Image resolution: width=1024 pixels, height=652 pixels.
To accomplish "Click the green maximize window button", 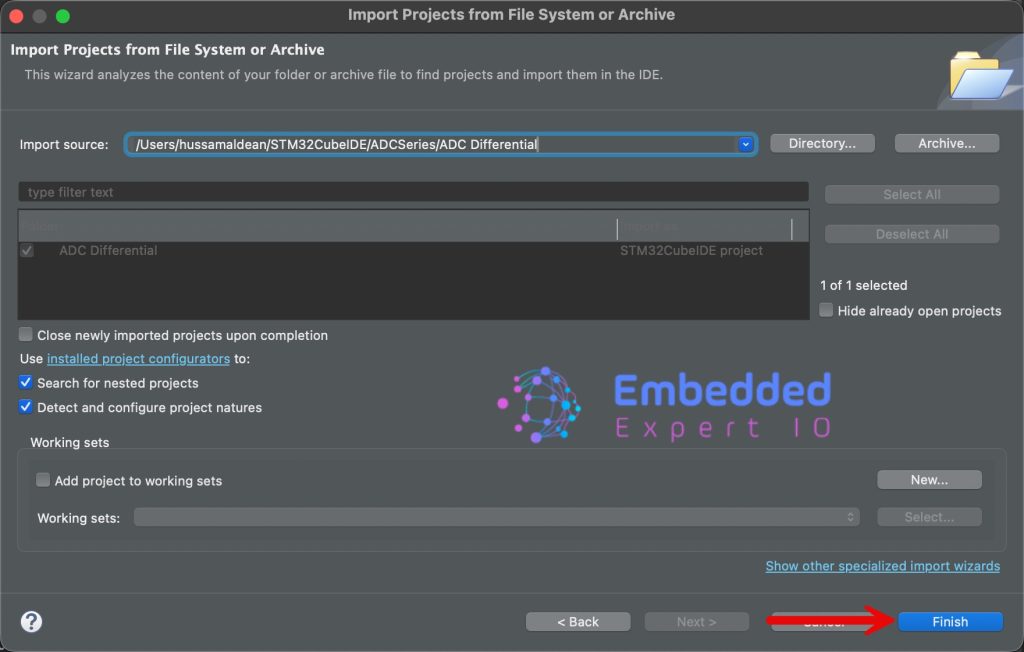I will pos(63,16).
